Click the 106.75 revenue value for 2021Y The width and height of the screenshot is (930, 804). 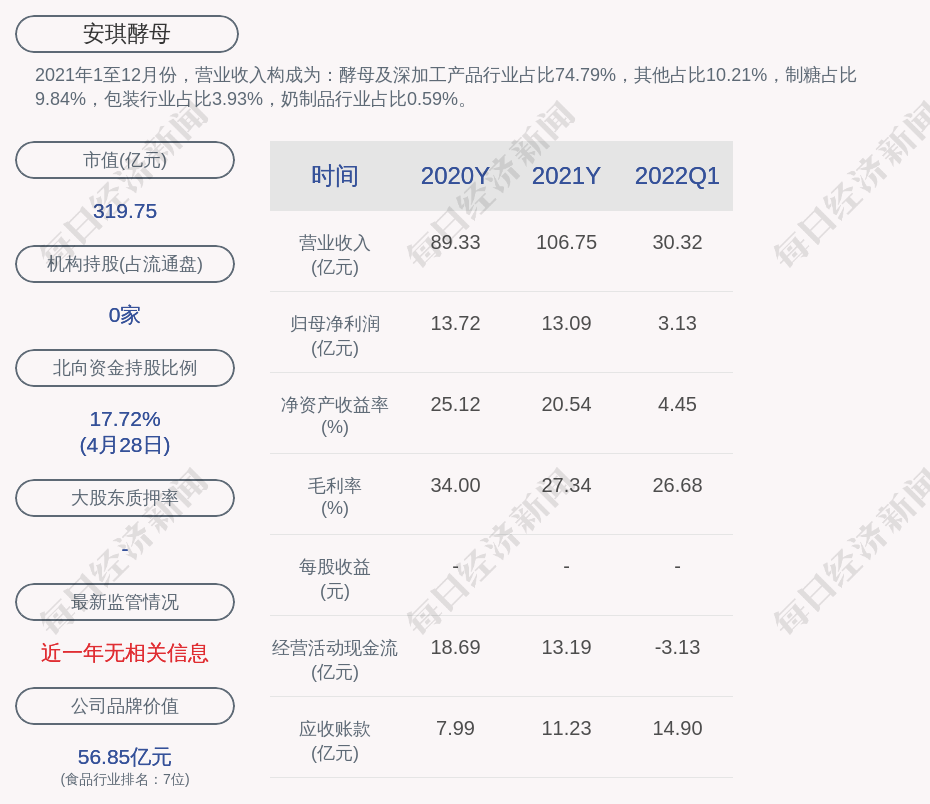[x=566, y=242]
